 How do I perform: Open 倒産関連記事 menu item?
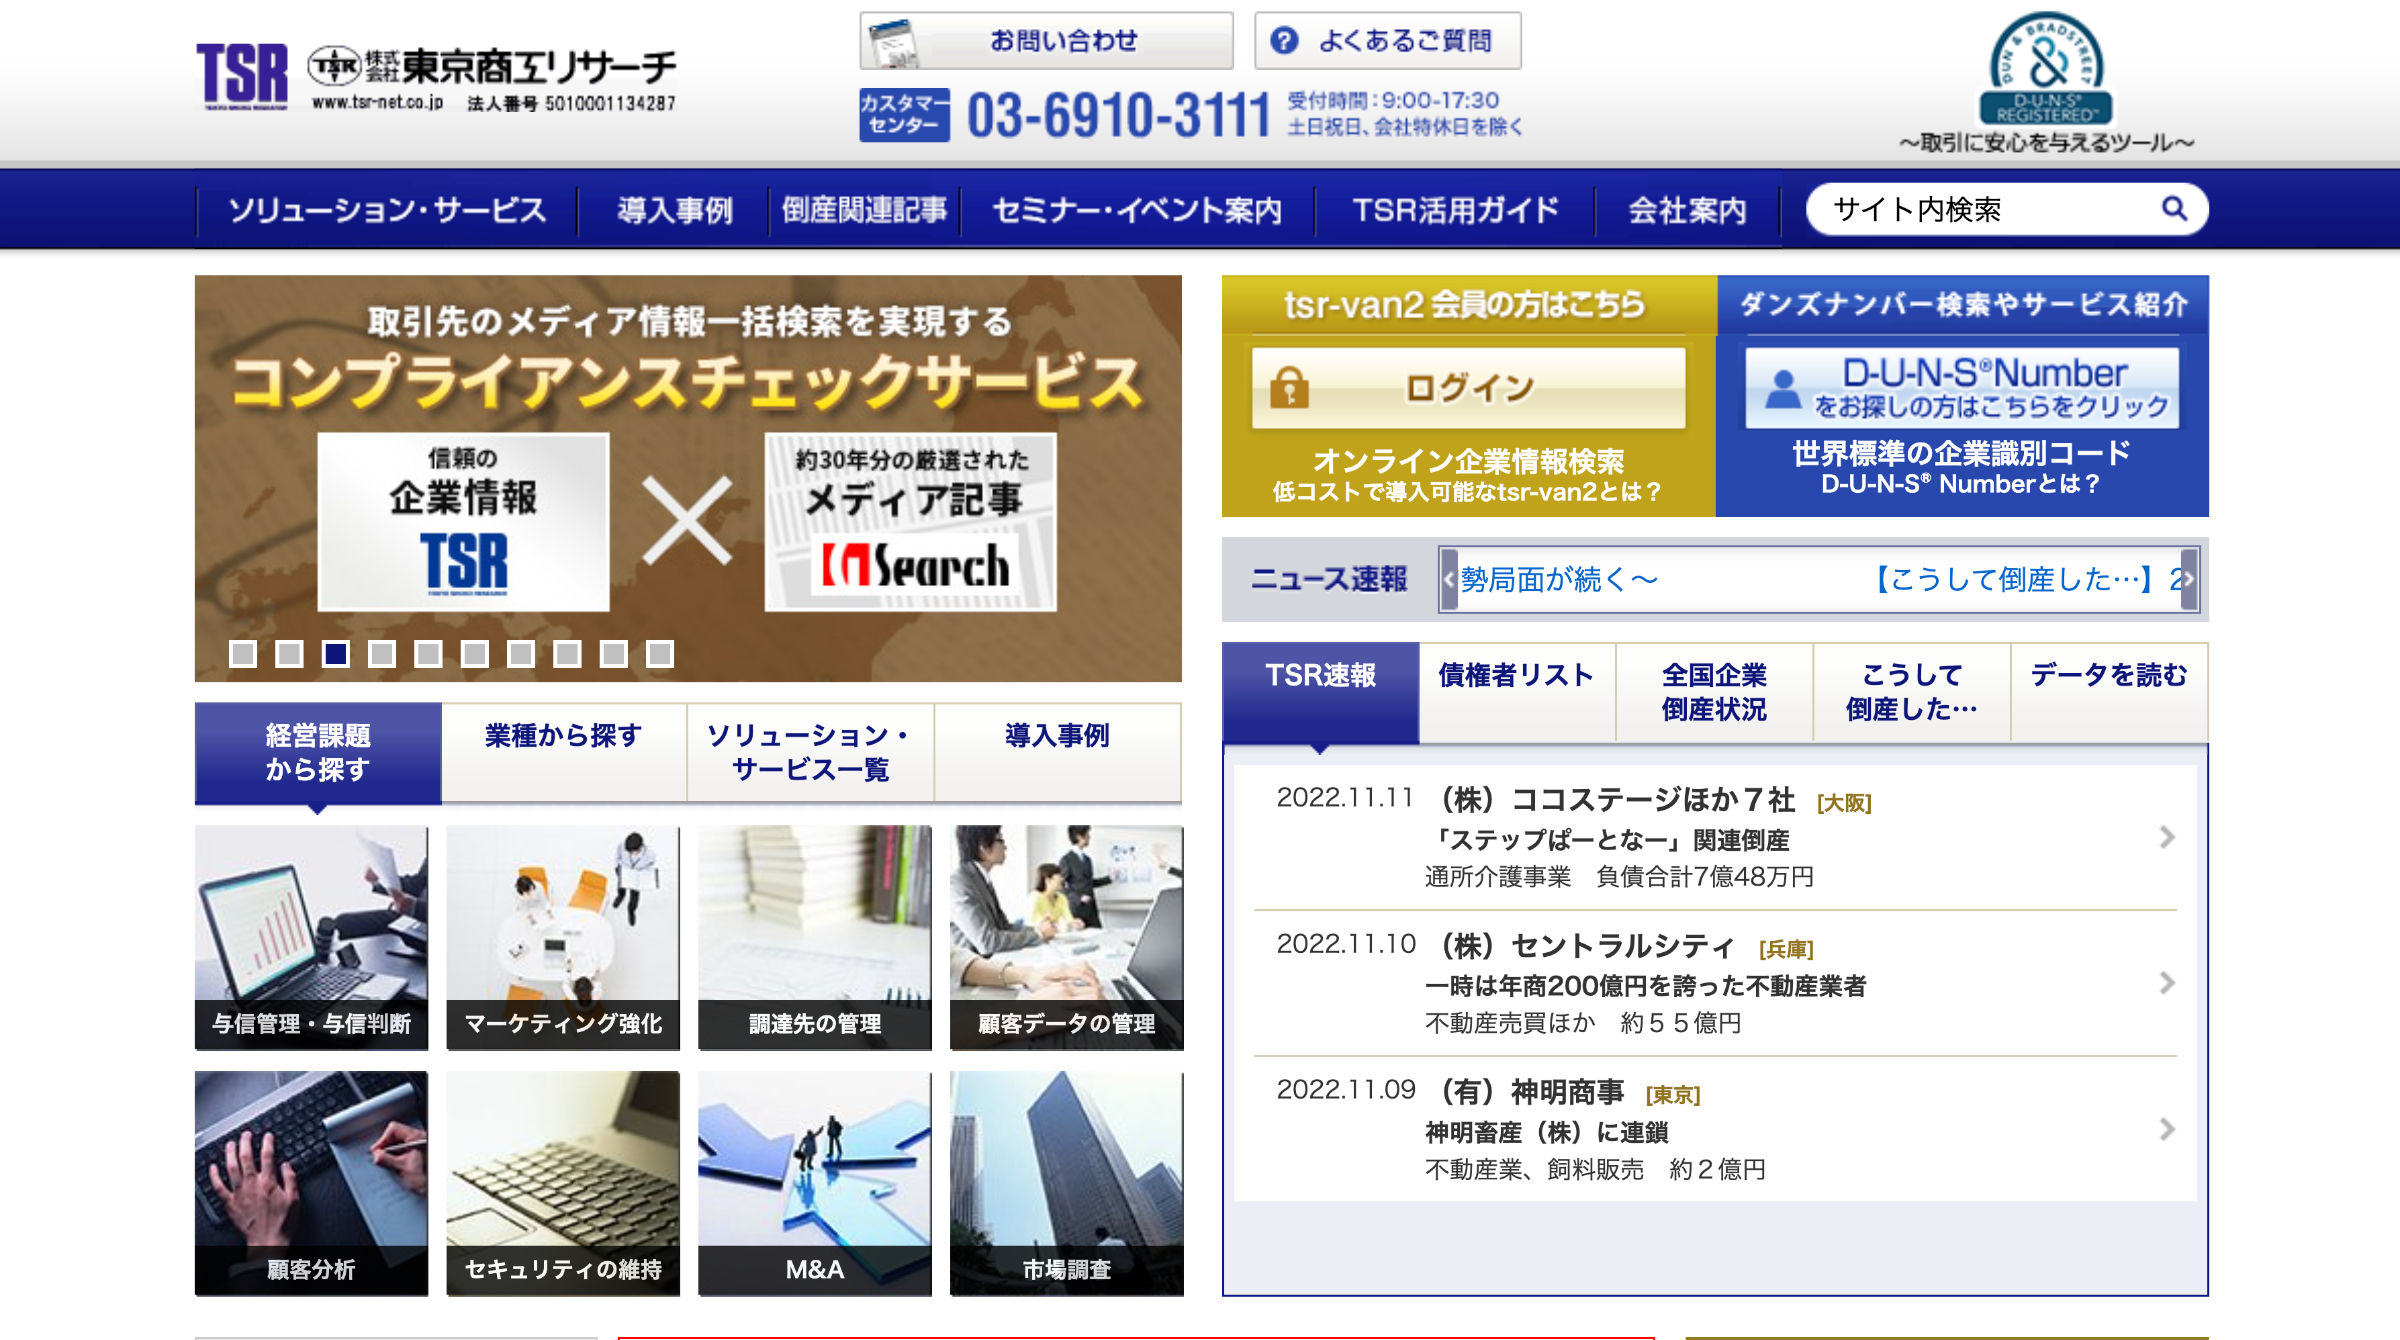click(864, 210)
